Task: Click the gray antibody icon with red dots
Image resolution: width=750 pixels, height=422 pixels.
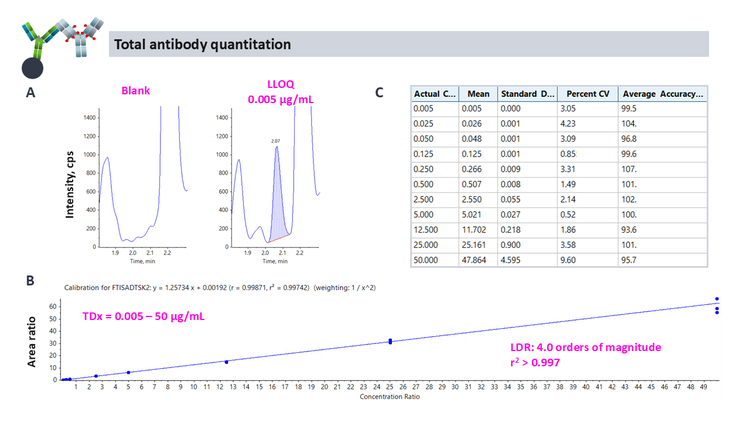Action: 80,32
